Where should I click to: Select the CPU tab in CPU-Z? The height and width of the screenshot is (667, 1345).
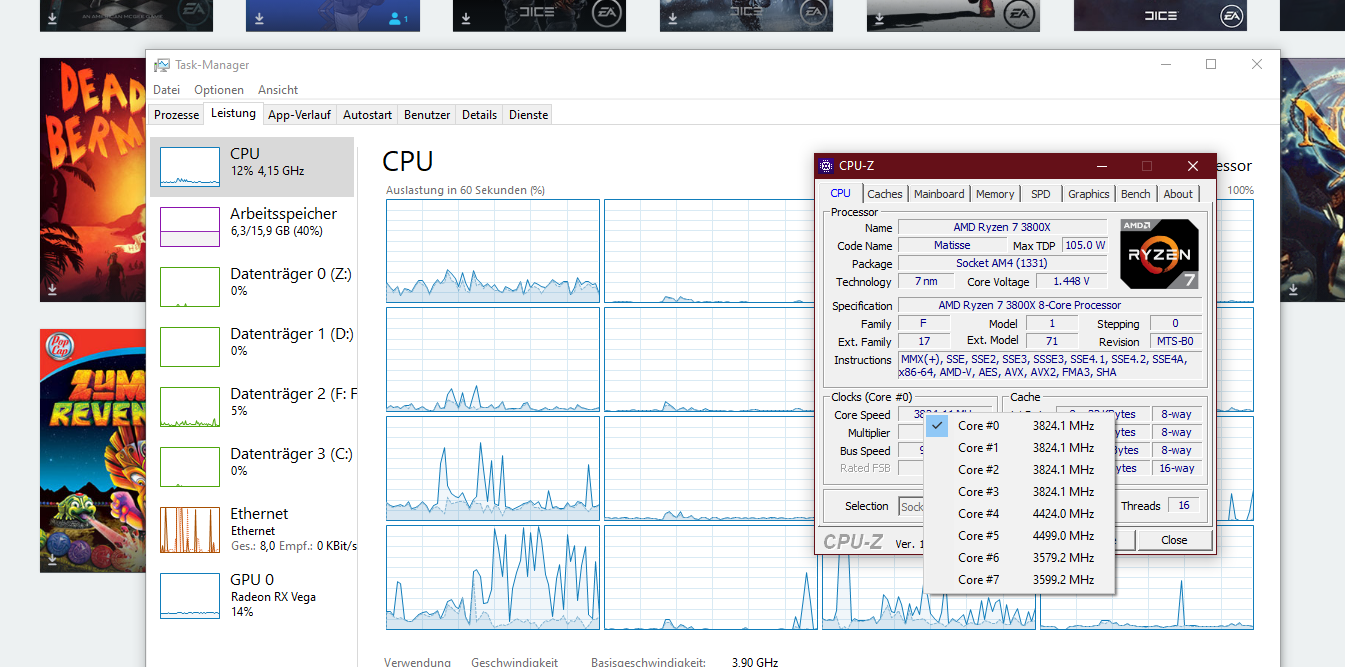coord(841,193)
